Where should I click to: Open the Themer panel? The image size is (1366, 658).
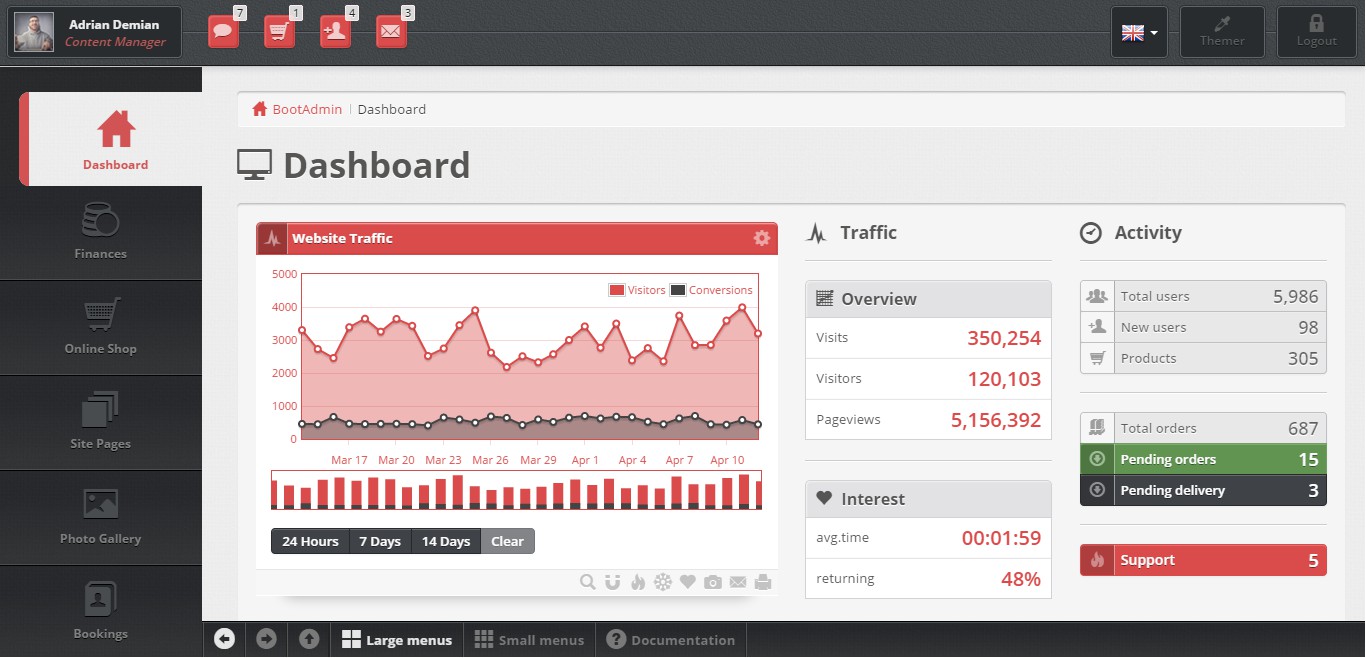1222,32
